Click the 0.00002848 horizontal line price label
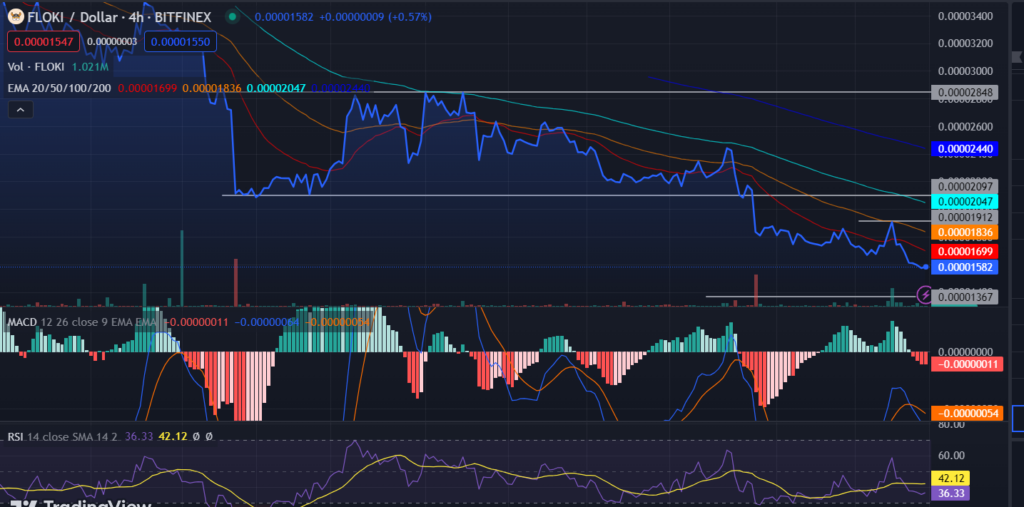Screen dimensions: 1024x507 (965, 93)
